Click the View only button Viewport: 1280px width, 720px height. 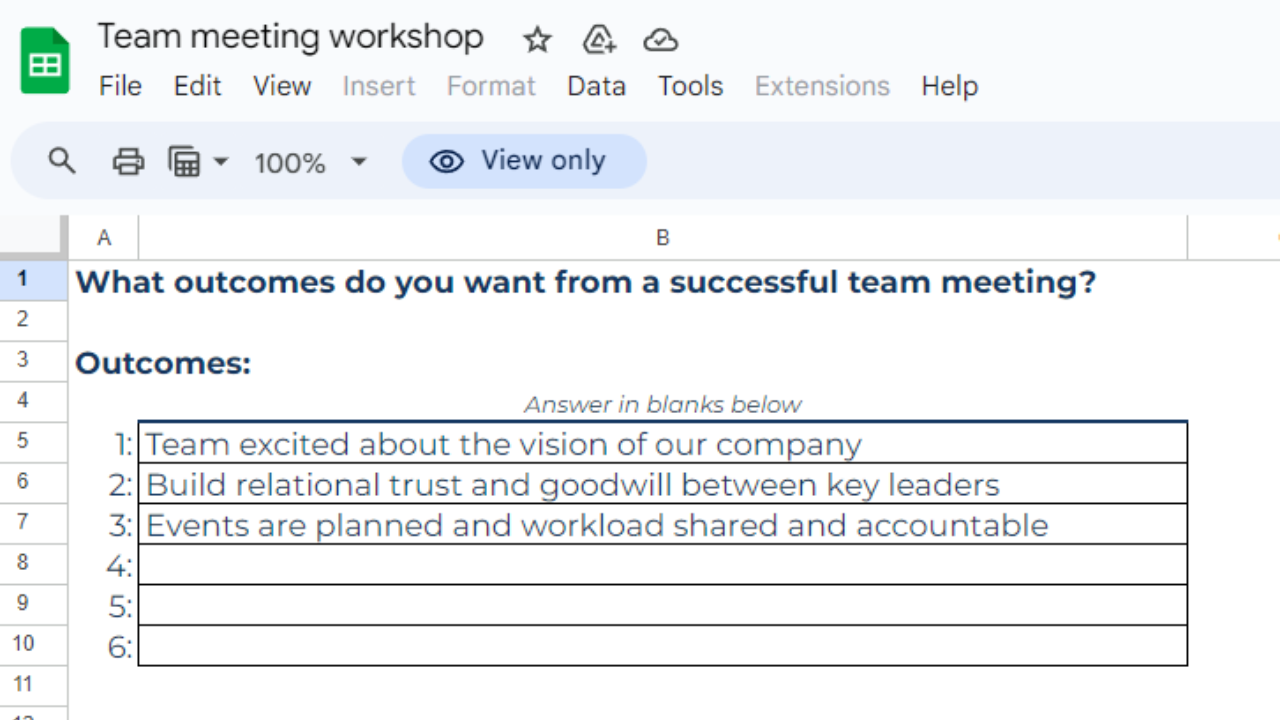pyautogui.click(x=524, y=161)
